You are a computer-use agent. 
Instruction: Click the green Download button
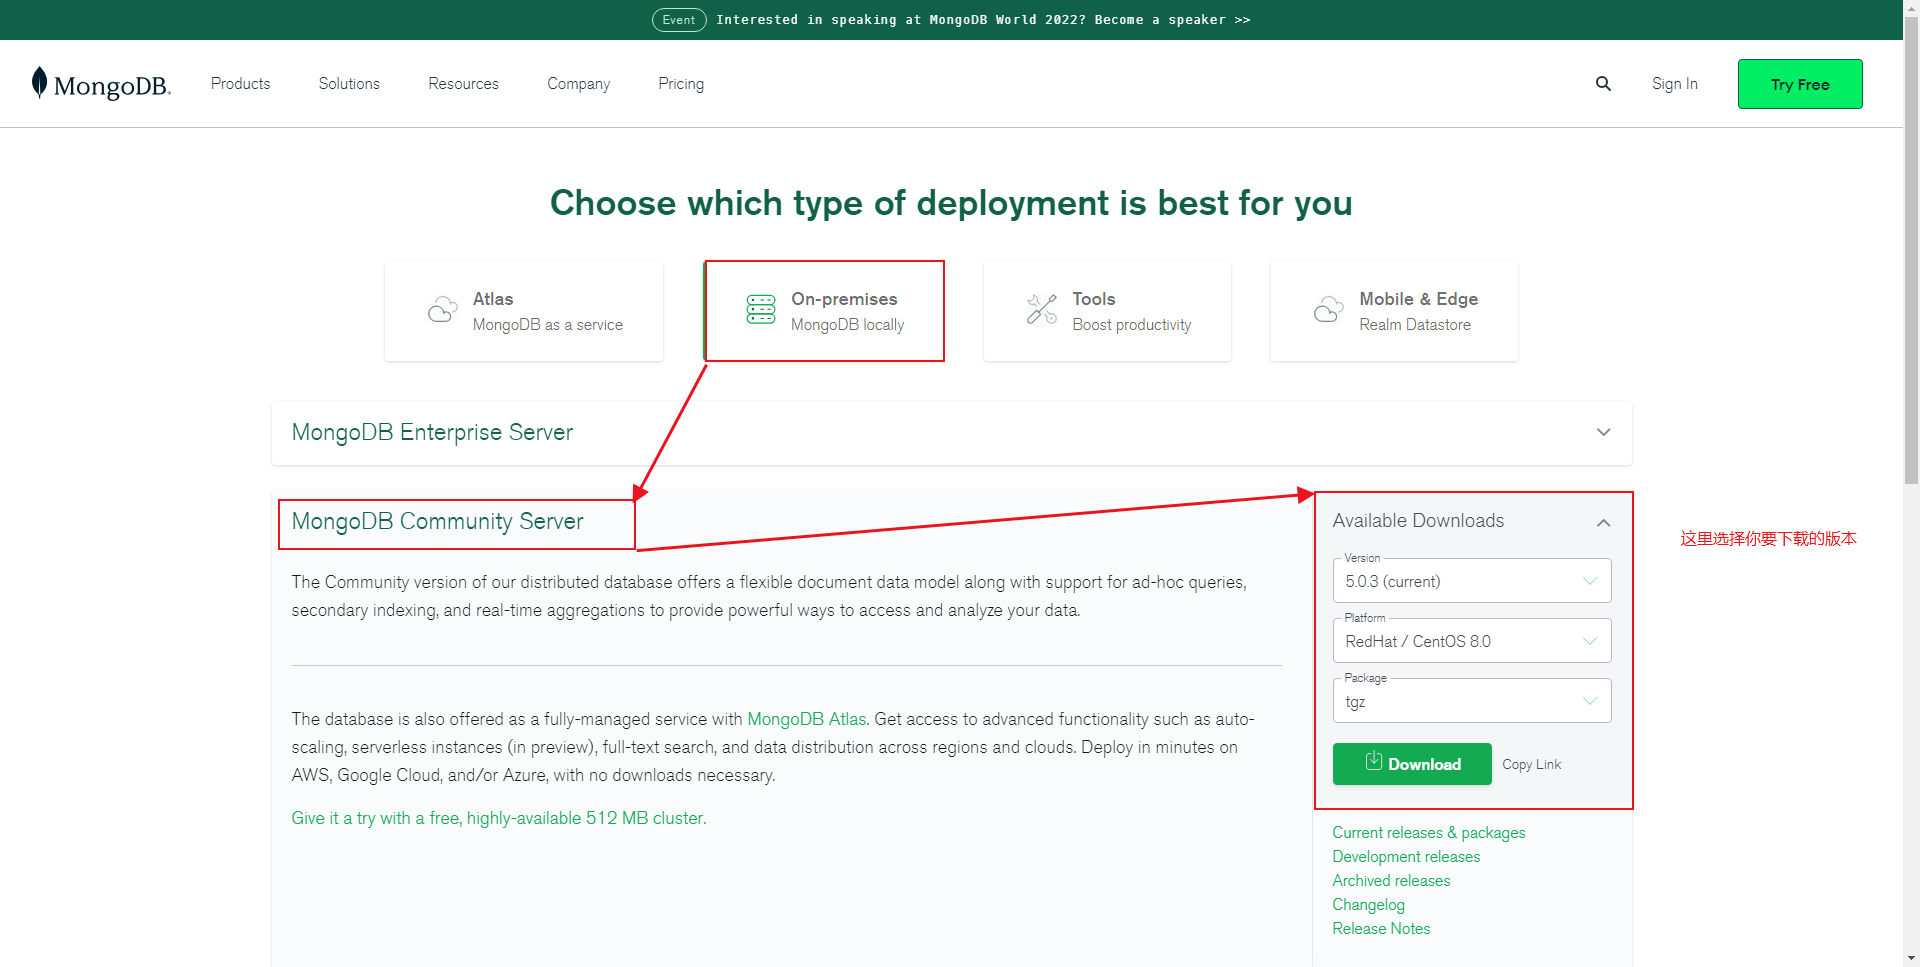coord(1412,764)
